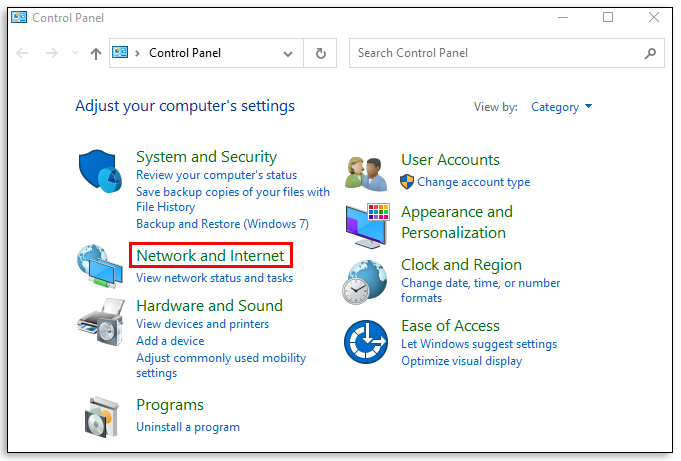The image size is (681, 461).
Task: Click Change account type link
Action: [473, 182]
